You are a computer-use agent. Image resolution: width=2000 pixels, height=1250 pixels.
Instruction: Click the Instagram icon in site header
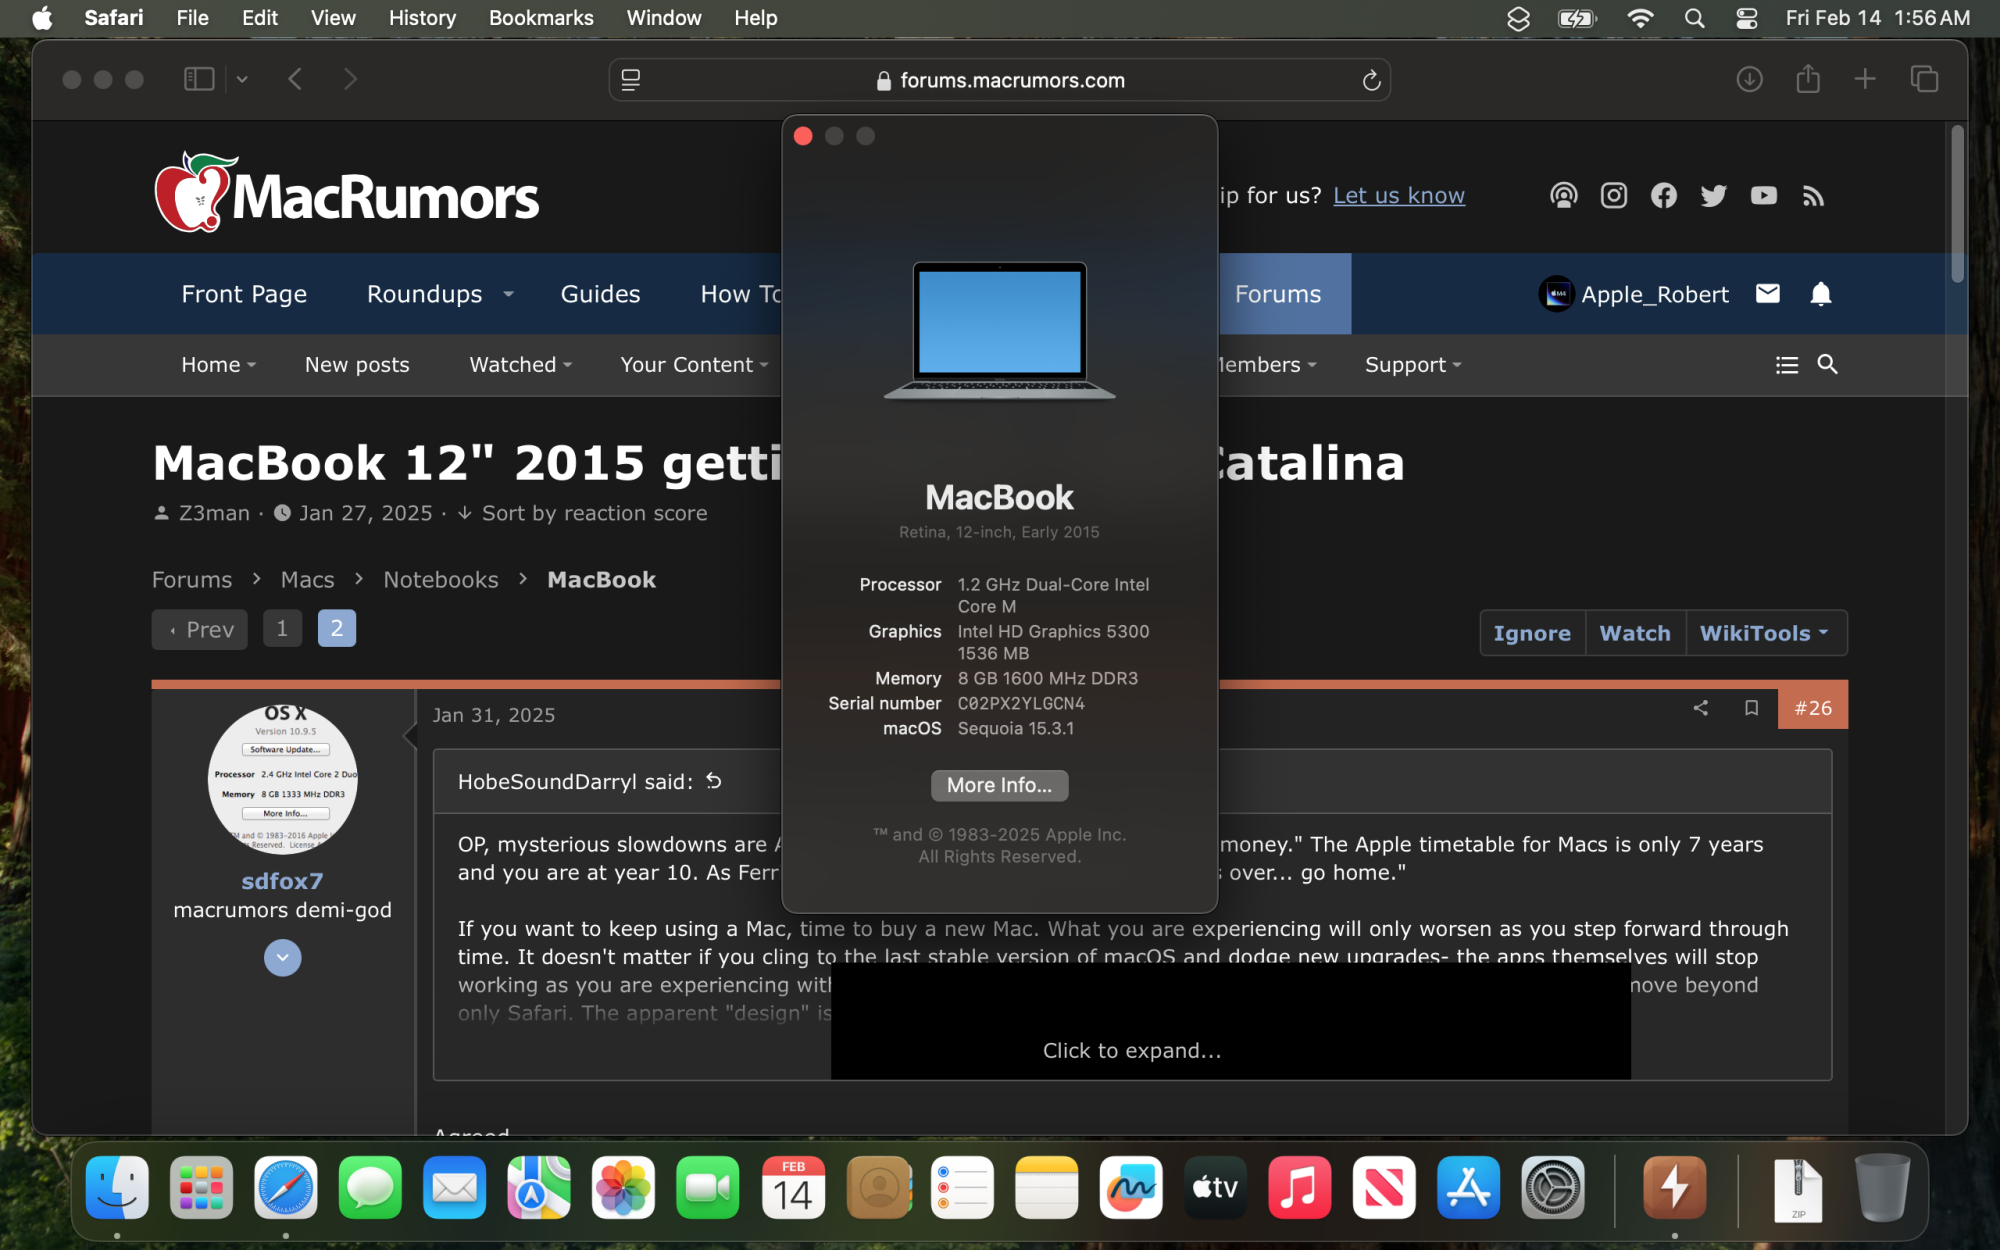coord(1613,195)
